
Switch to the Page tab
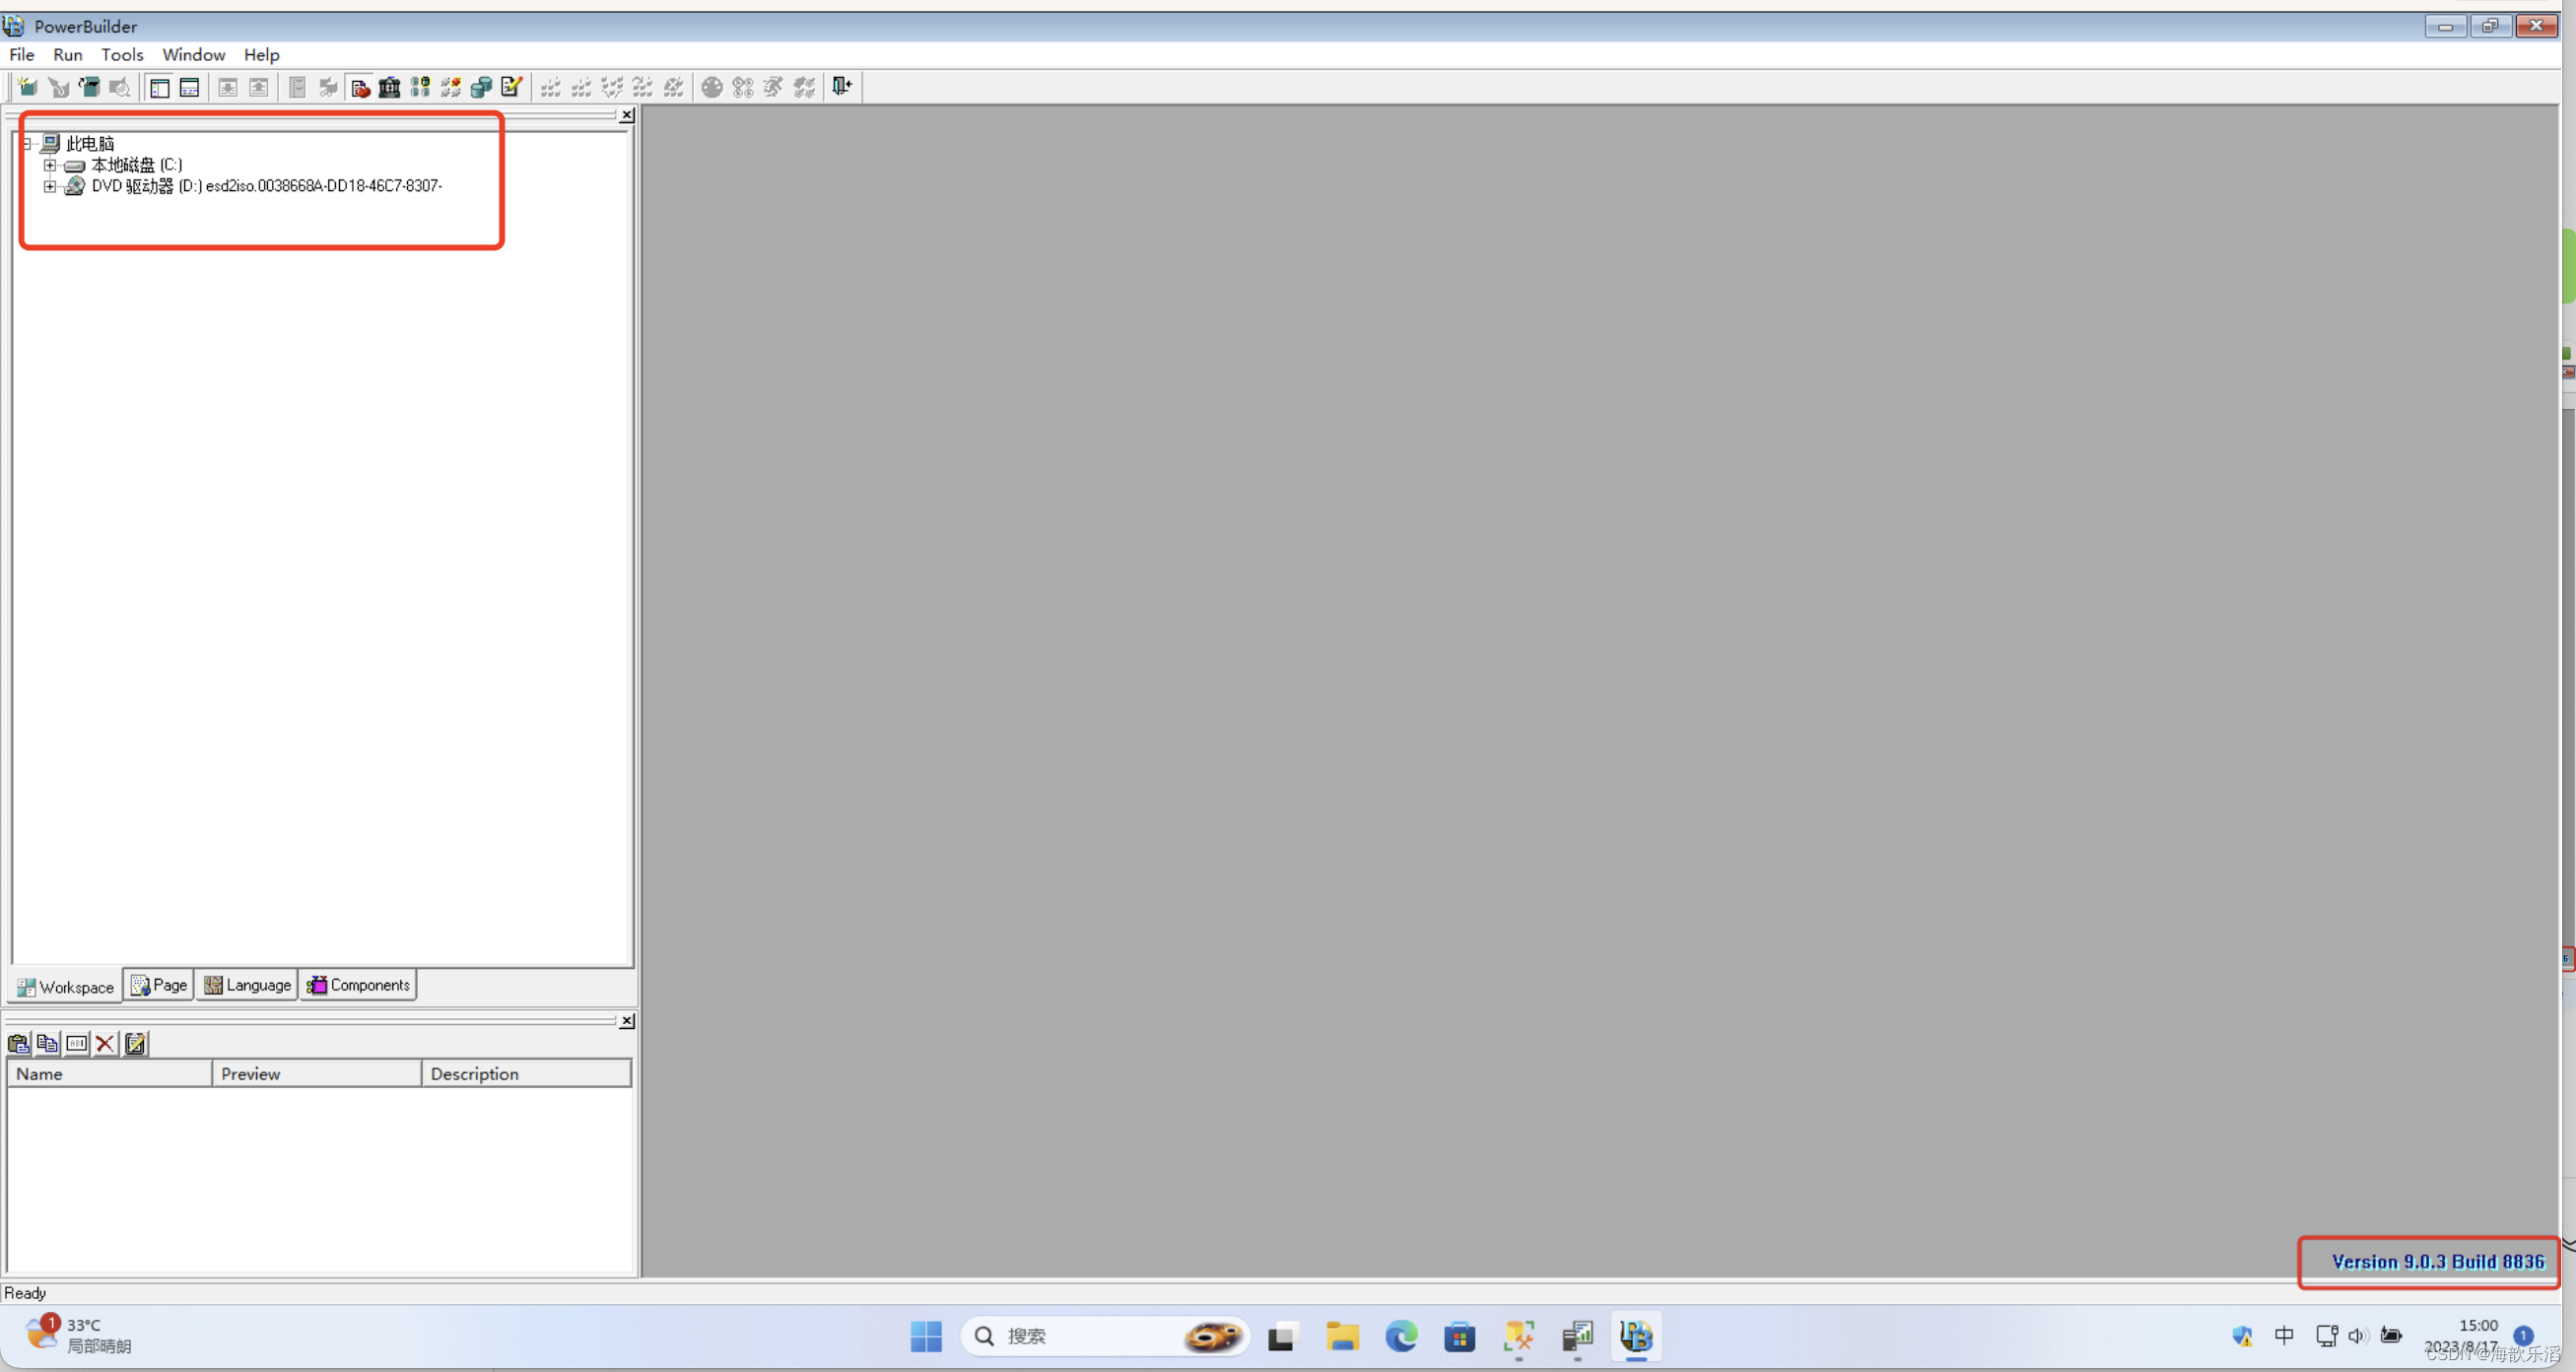[x=158, y=984]
